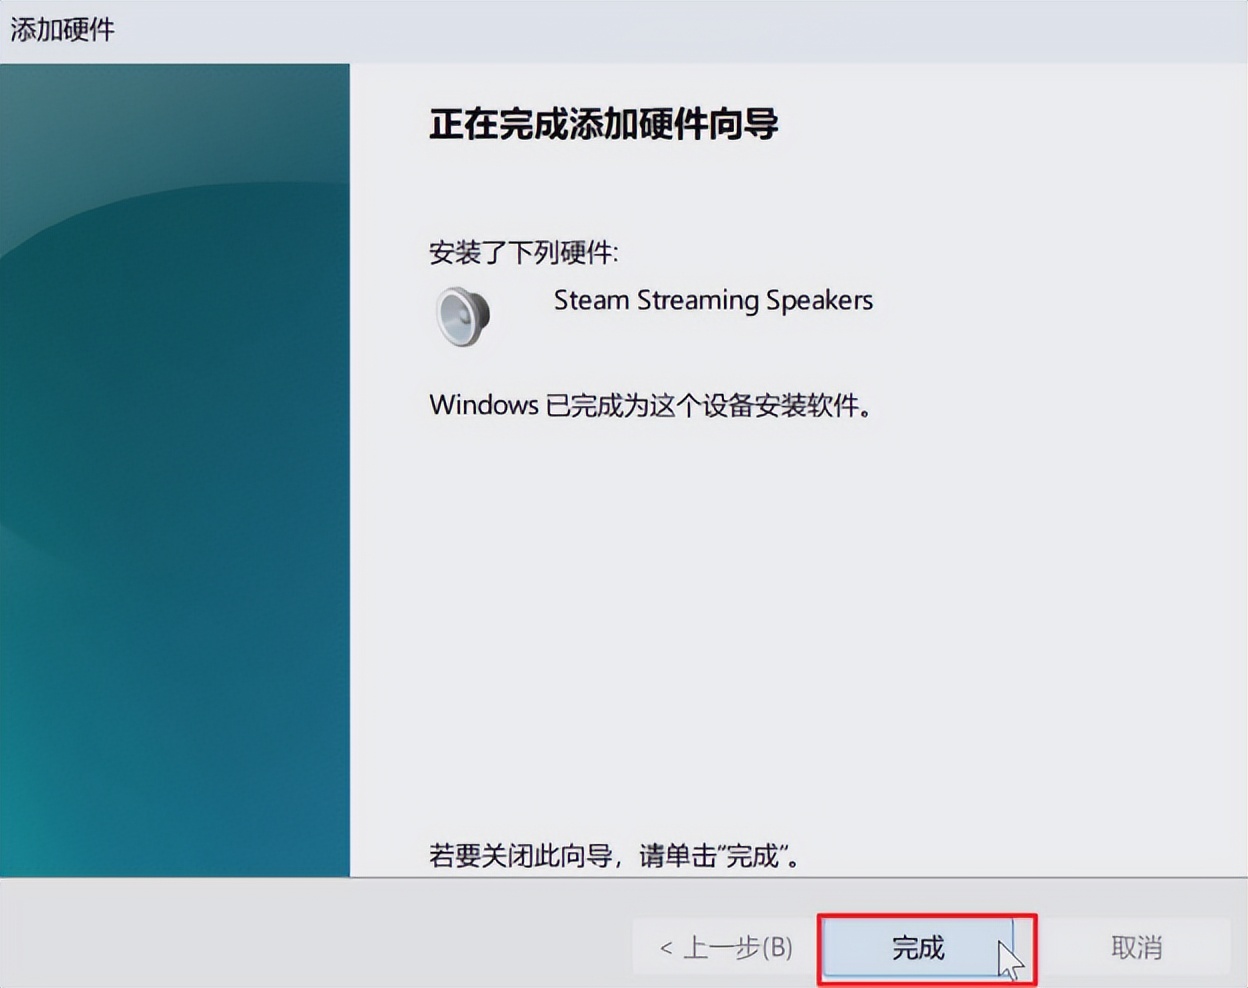Click the 取消 button

tap(1137, 947)
